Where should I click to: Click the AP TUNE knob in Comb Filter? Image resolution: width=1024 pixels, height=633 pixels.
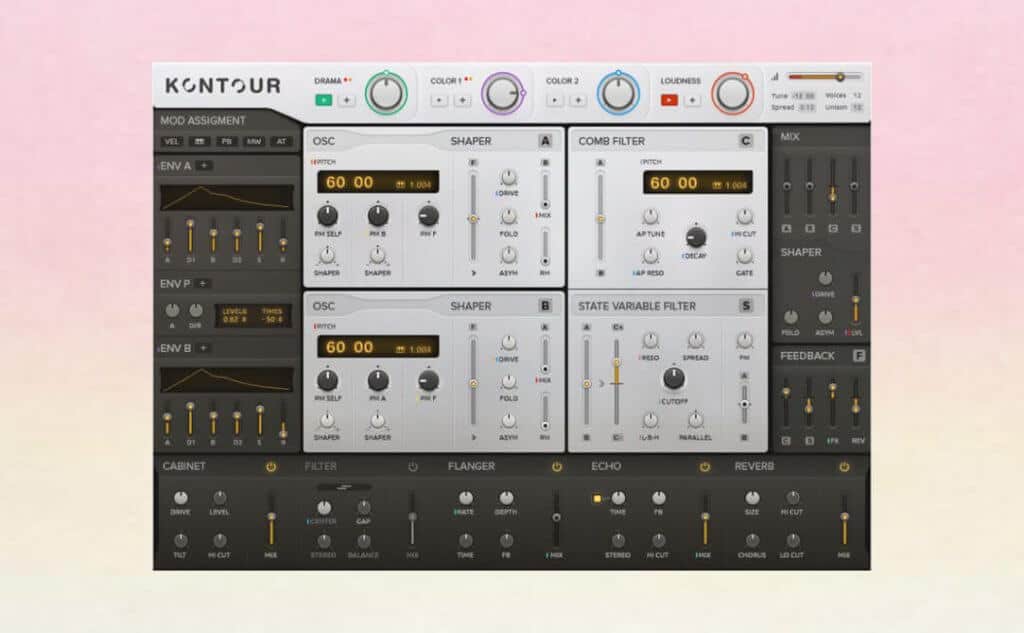650,216
